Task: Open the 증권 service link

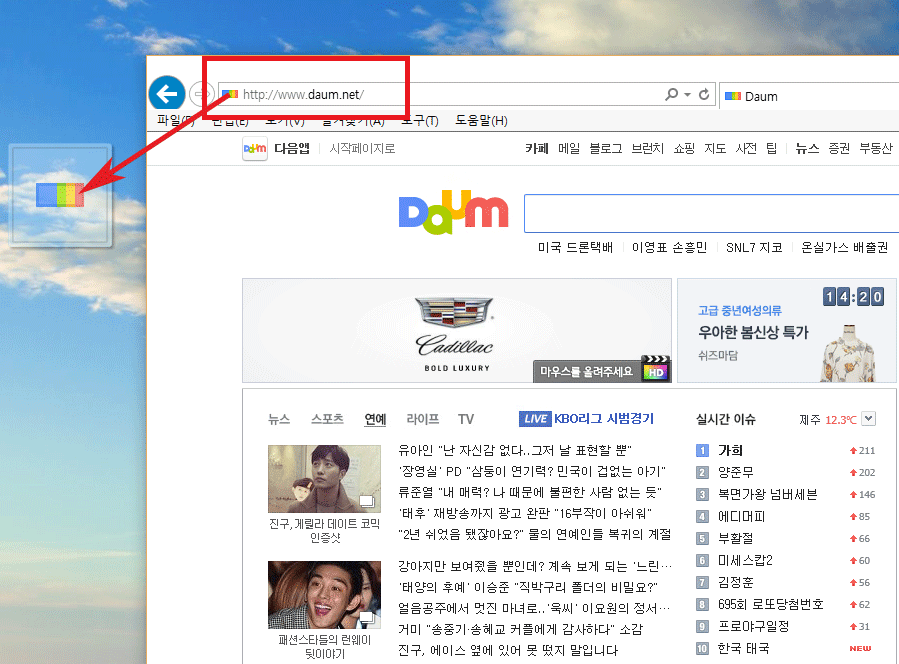Action: [839, 149]
